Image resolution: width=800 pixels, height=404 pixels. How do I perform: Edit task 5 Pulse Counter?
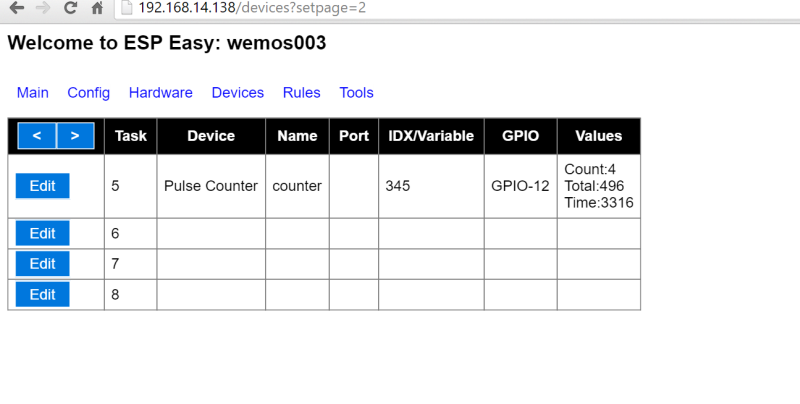(x=42, y=186)
